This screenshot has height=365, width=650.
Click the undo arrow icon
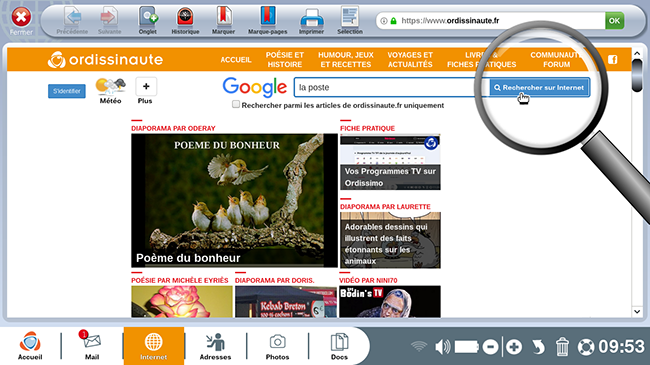(538, 347)
